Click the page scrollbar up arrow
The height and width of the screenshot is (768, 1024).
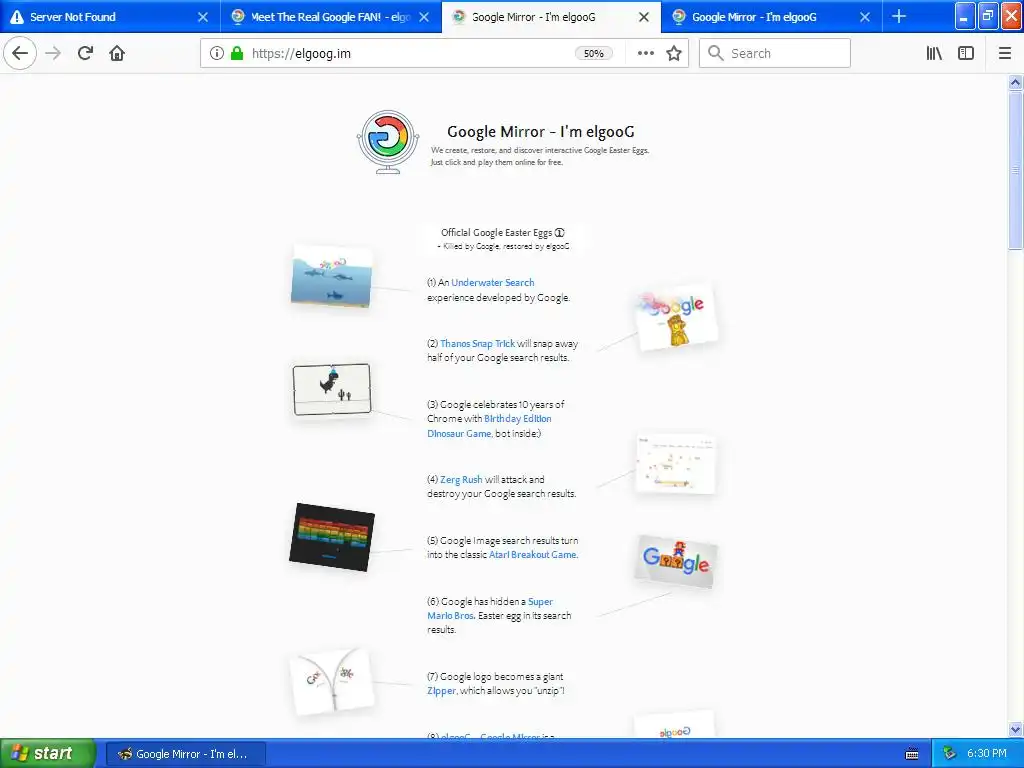coord(1015,82)
